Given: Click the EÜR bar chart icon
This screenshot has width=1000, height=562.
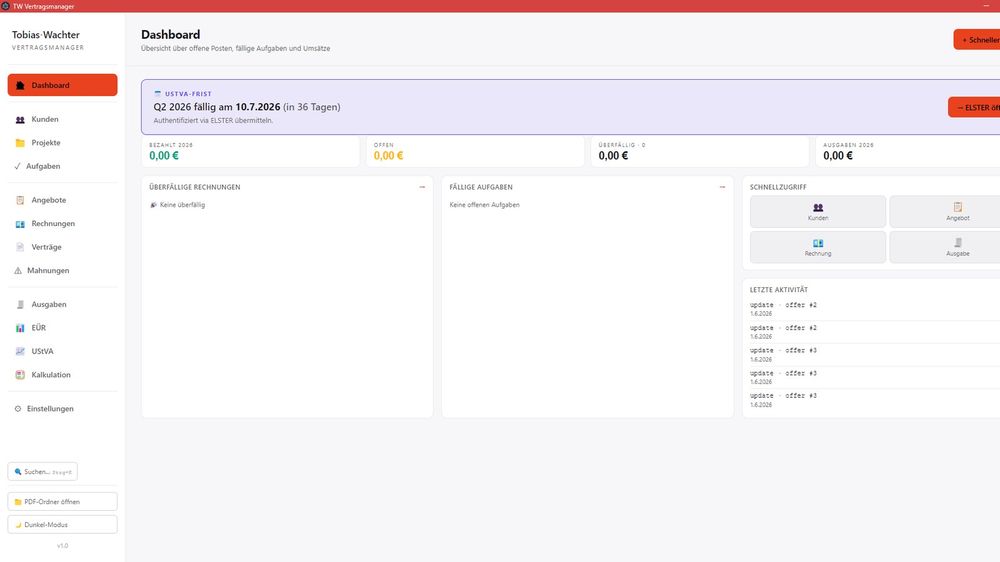Looking at the screenshot, I should pyautogui.click(x=20, y=328).
